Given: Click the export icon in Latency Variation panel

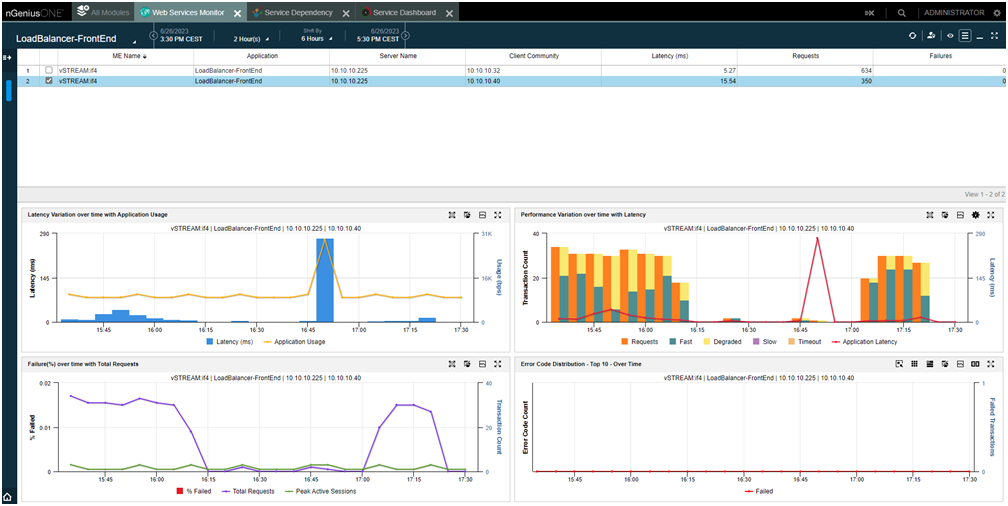Looking at the screenshot, I should click(467, 215).
